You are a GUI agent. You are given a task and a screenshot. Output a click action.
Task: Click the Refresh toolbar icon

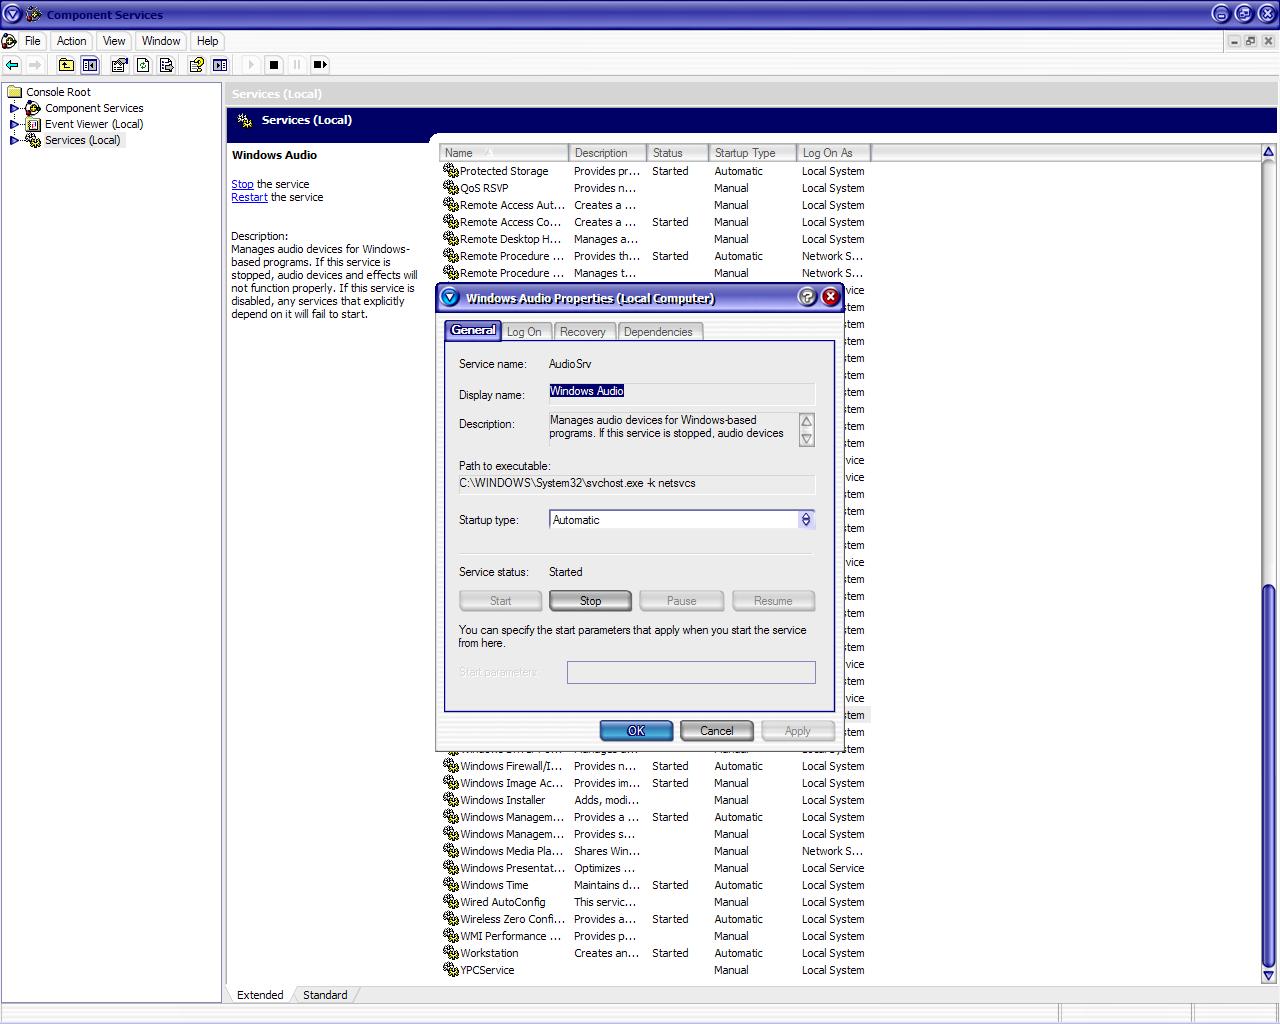[143, 65]
